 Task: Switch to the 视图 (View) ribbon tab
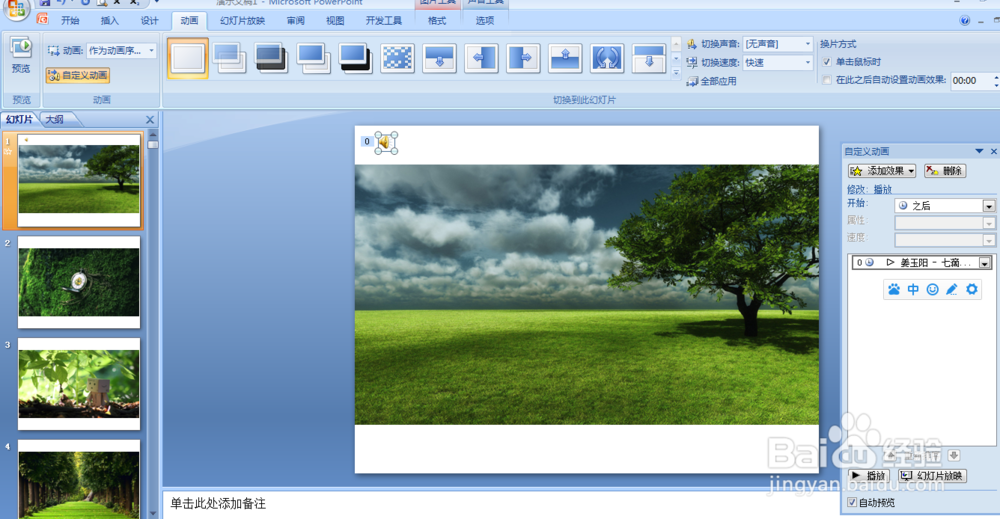point(335,20)
